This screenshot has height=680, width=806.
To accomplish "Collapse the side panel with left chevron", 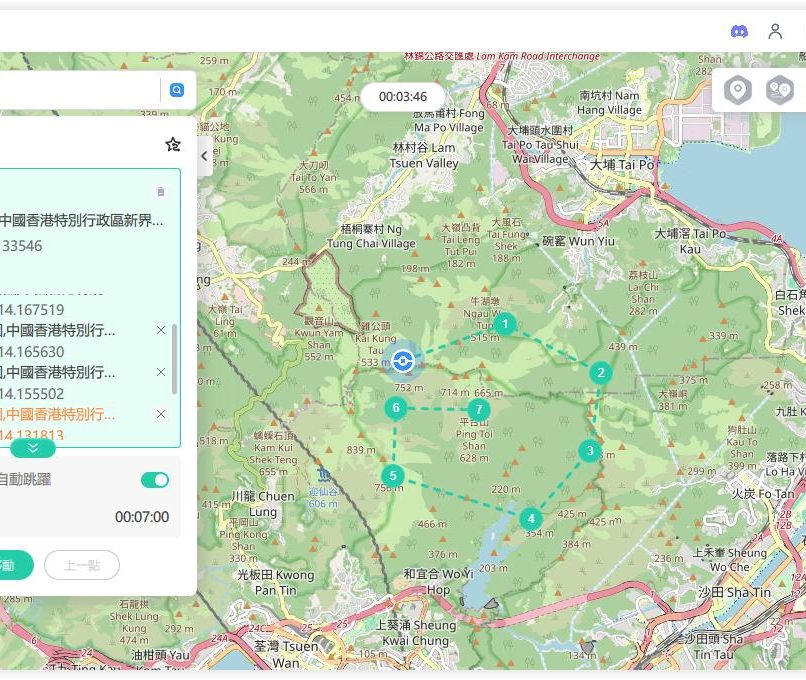I will 204,156.
